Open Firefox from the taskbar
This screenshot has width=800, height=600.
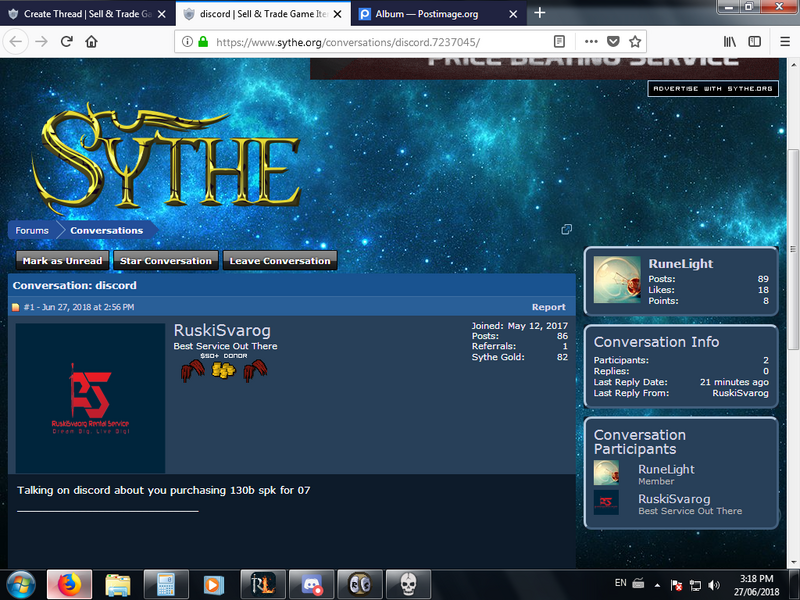point(69,585)
